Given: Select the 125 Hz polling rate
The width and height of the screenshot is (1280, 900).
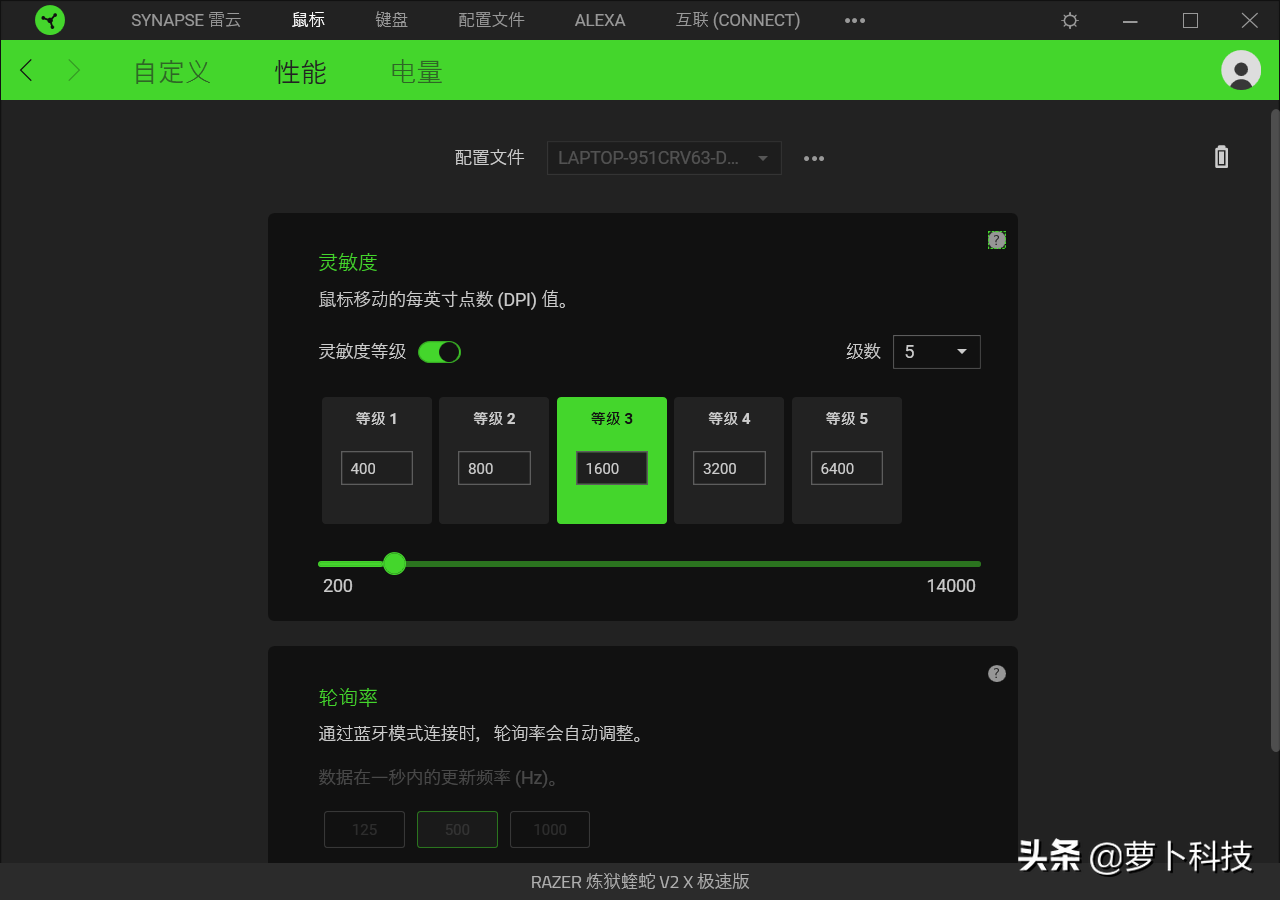Looking at the screenshot, I should coord(364,829).
